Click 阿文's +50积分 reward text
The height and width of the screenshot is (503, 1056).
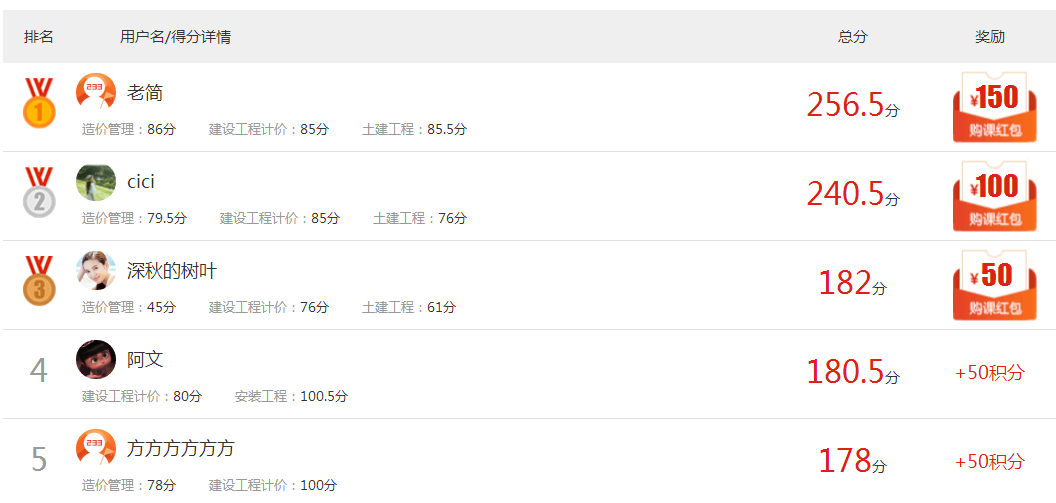(990, 373)
